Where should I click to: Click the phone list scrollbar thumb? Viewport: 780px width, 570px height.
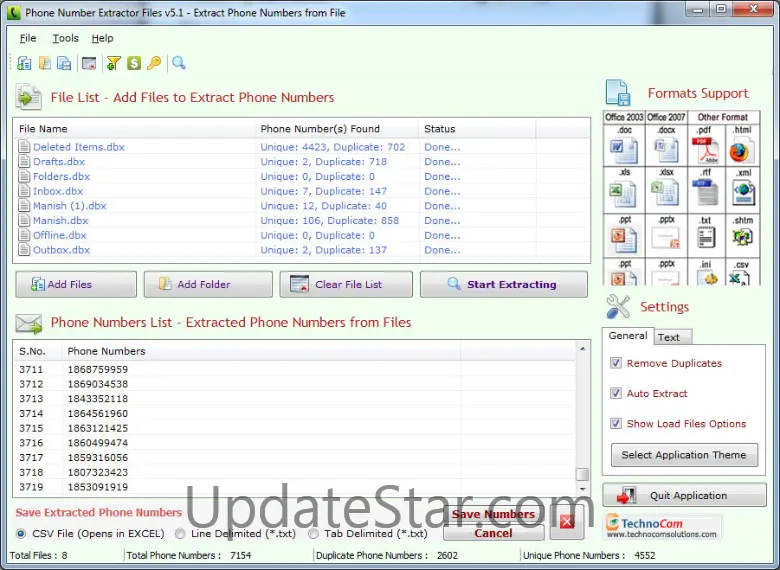583,474
